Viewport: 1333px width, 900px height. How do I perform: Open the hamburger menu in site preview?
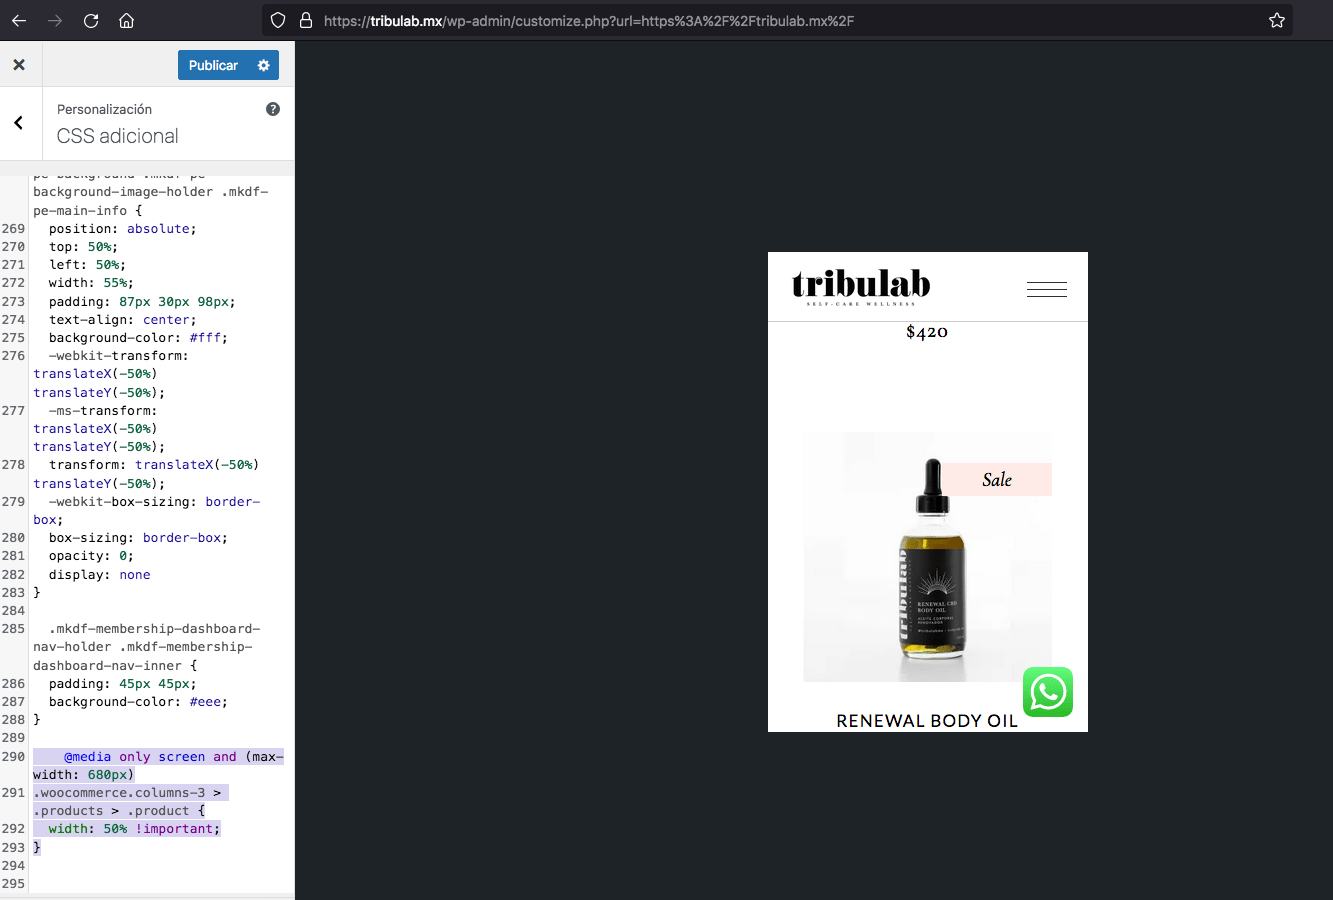(1046, 289)
